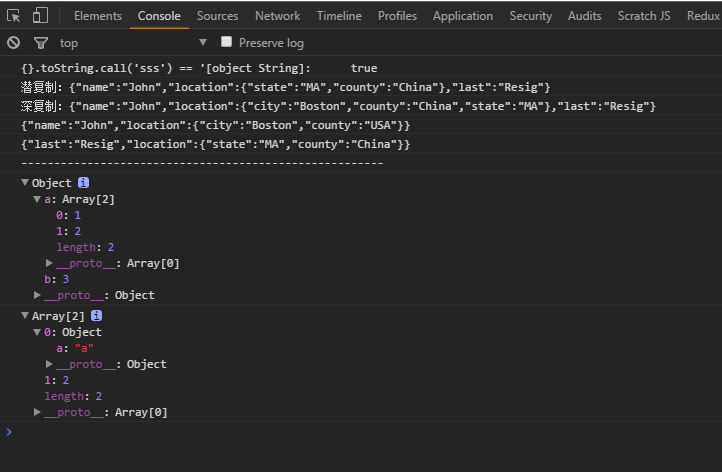
Task: Collapse the top-level Array[2] entry
Action: click(x=25, y=316)
